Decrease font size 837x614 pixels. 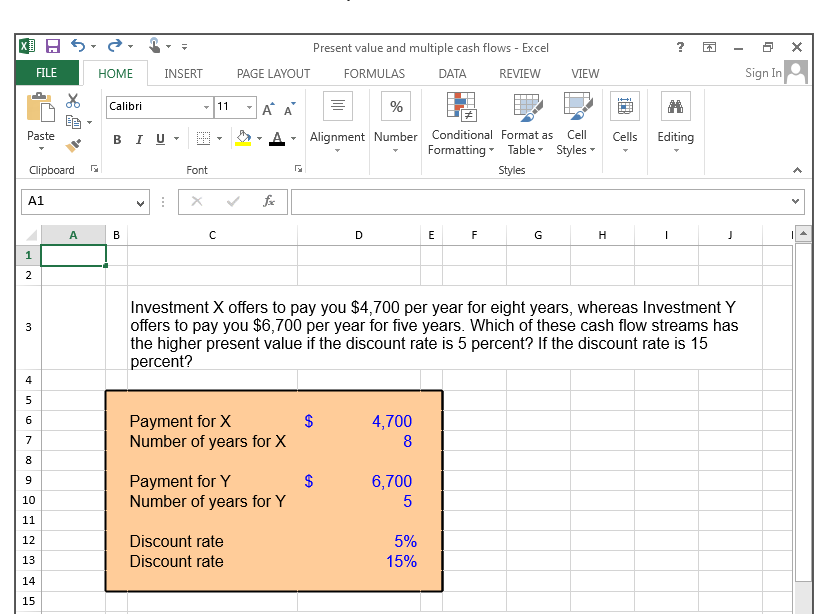tap(290, 109)
